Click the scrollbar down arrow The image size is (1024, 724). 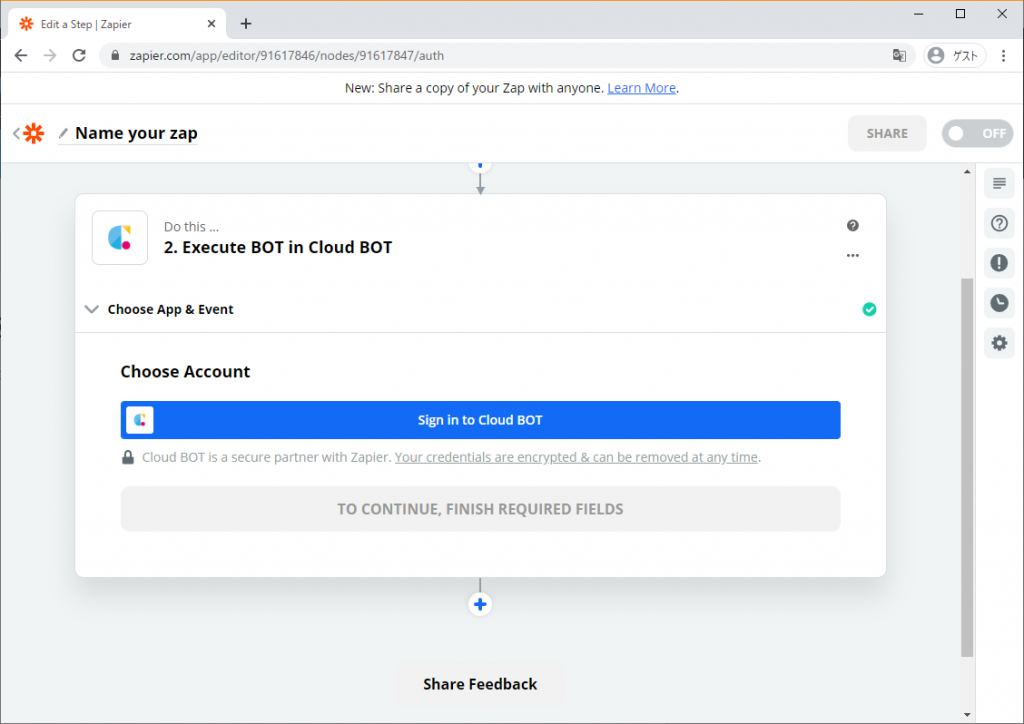(x=967, y=715)
